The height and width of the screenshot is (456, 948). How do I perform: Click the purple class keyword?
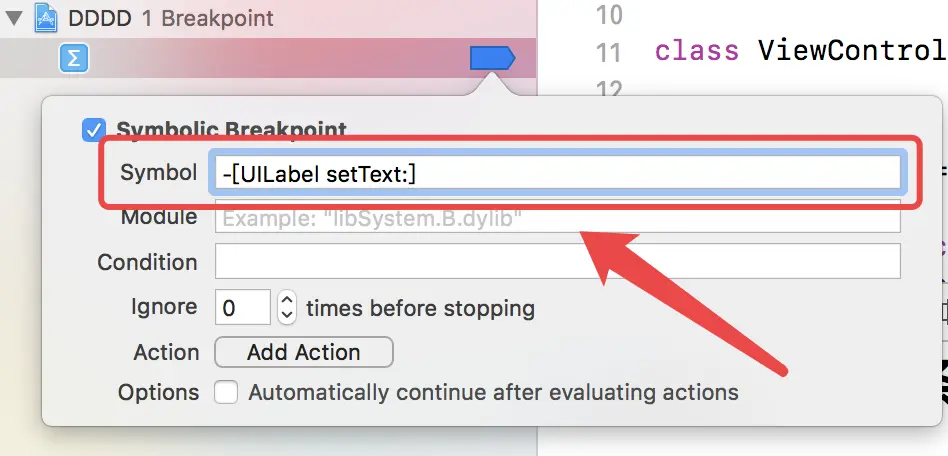point(696,51)
